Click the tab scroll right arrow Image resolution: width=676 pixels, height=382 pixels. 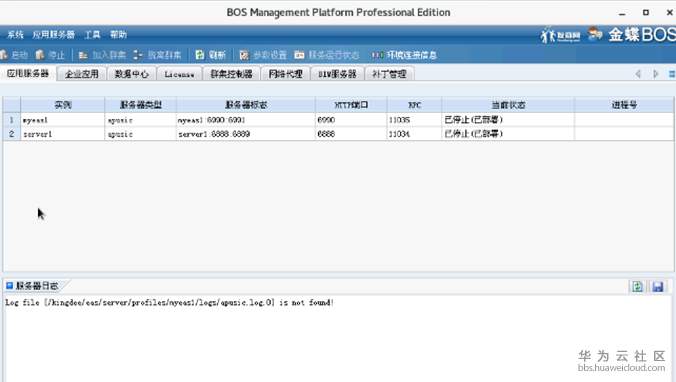point(656,74)
